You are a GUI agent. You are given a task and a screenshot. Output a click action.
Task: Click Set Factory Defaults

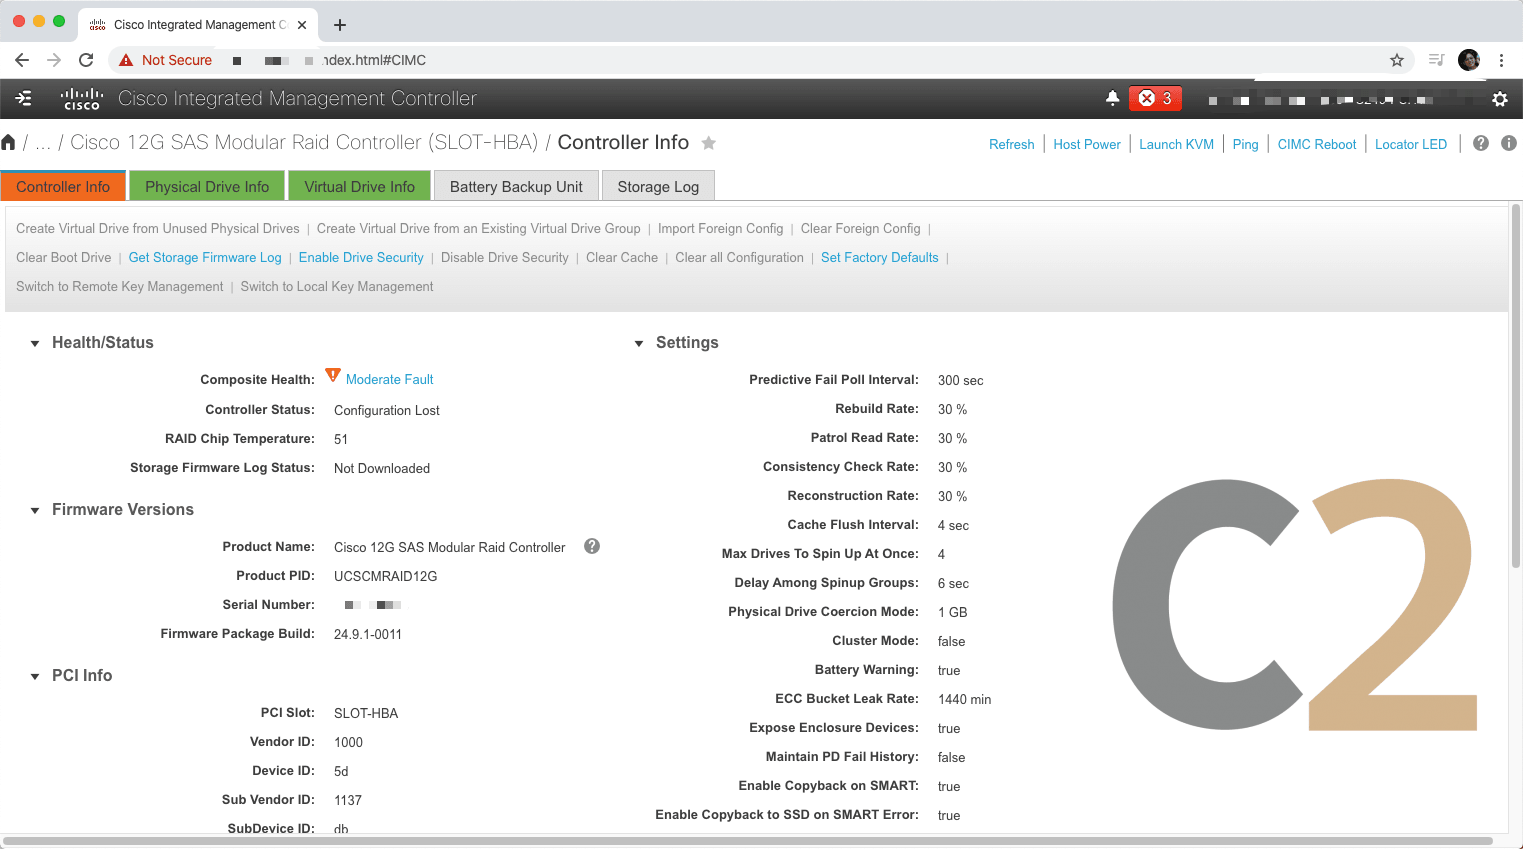(880, 257)
